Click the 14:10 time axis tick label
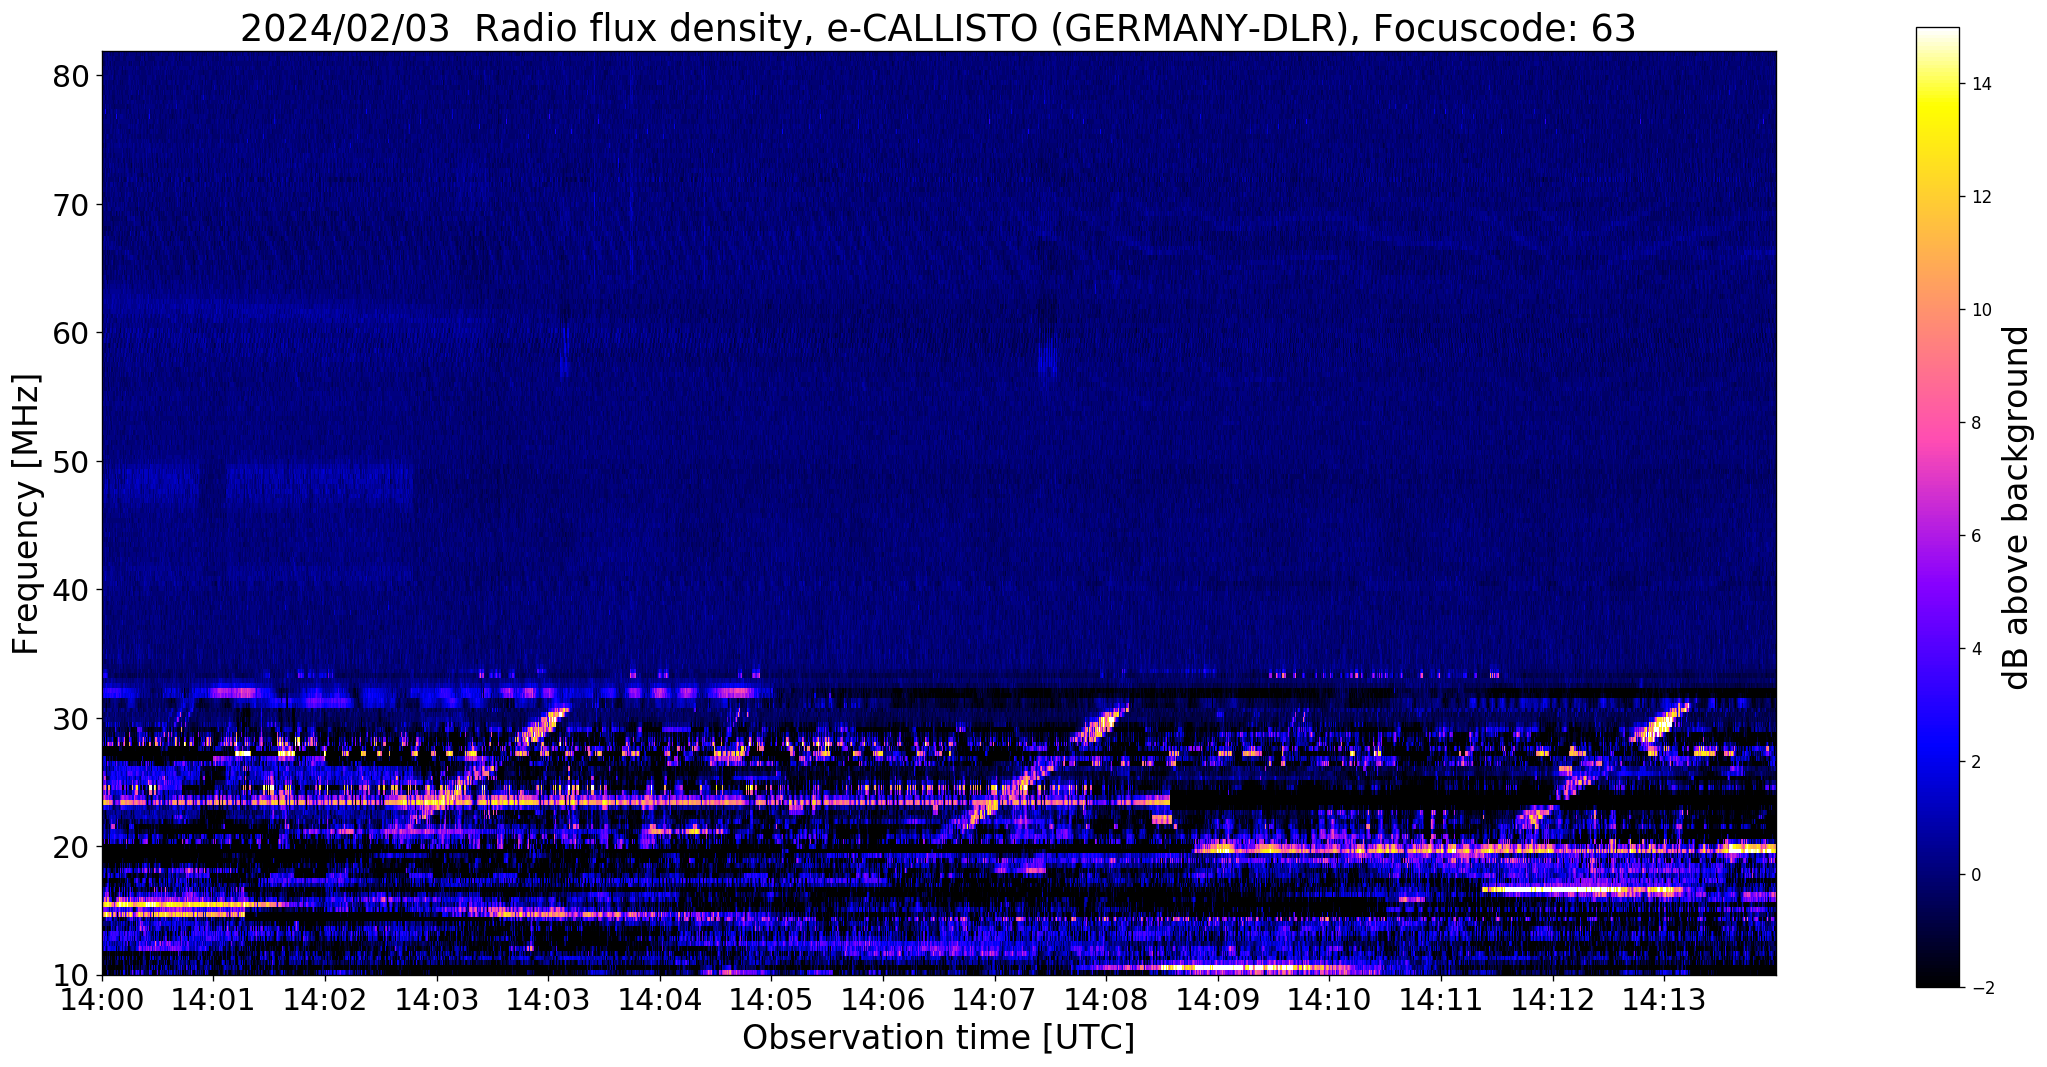2047x1067 pixels. (x=1330, y=1000)
